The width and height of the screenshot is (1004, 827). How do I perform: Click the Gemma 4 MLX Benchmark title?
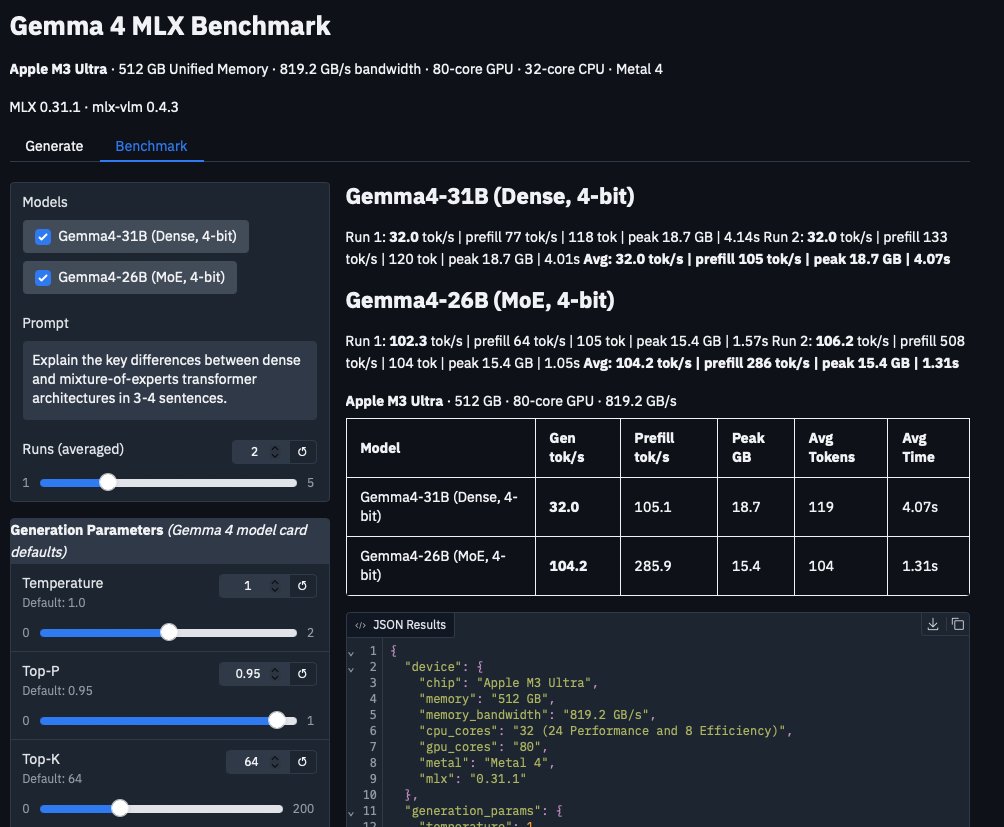170,26
